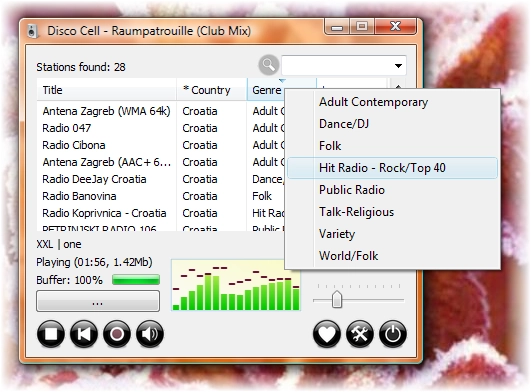
Task: Go to previous station button
Action: 84,334
